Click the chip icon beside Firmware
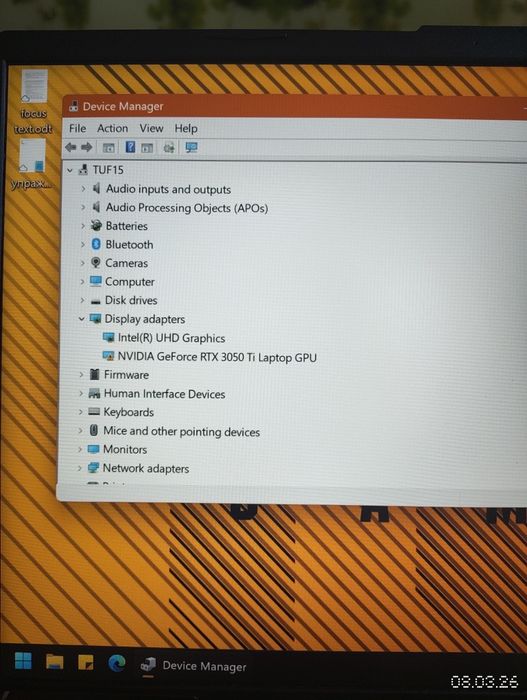Image resolution: width=527 pixels, height=700 pixels. point(94,374)
